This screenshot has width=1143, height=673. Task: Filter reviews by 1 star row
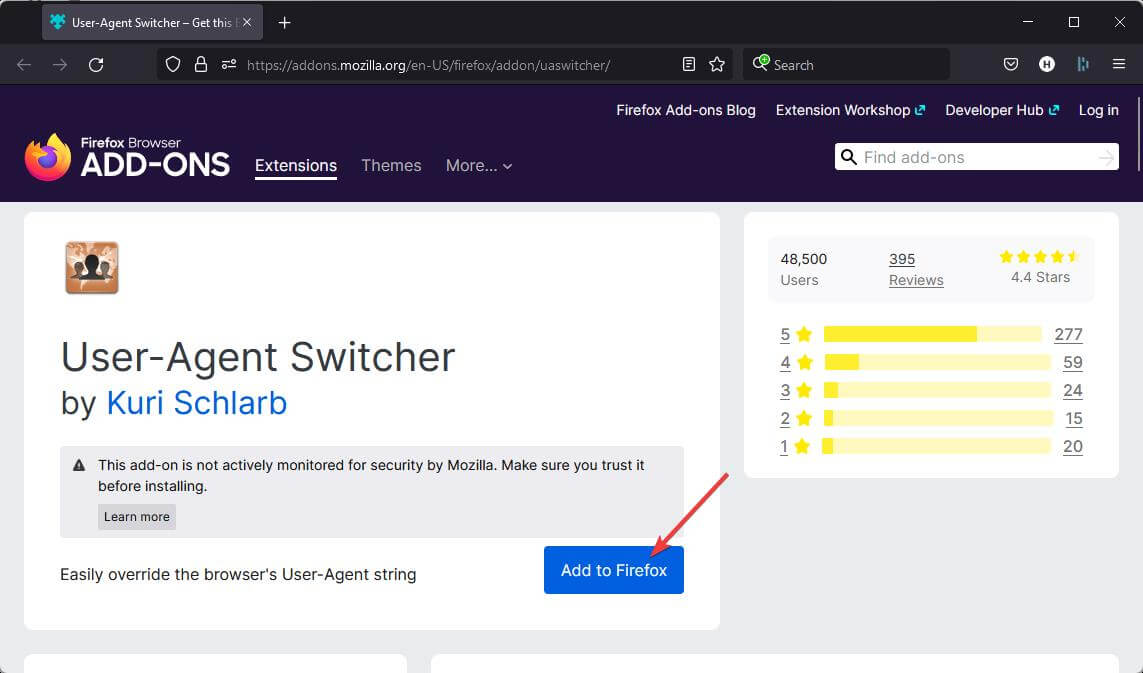(931, 446)
